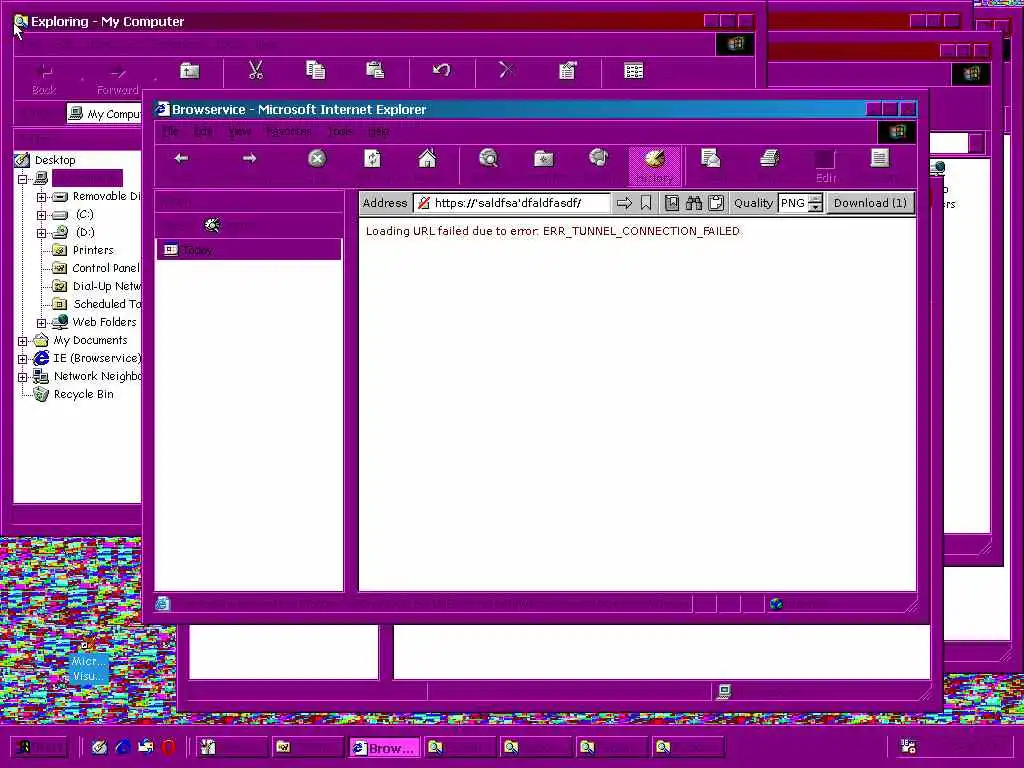Click the Back arrow in Internet Explorer
The width and height of the screenshot is (1024, 768).
coord(181,159)
